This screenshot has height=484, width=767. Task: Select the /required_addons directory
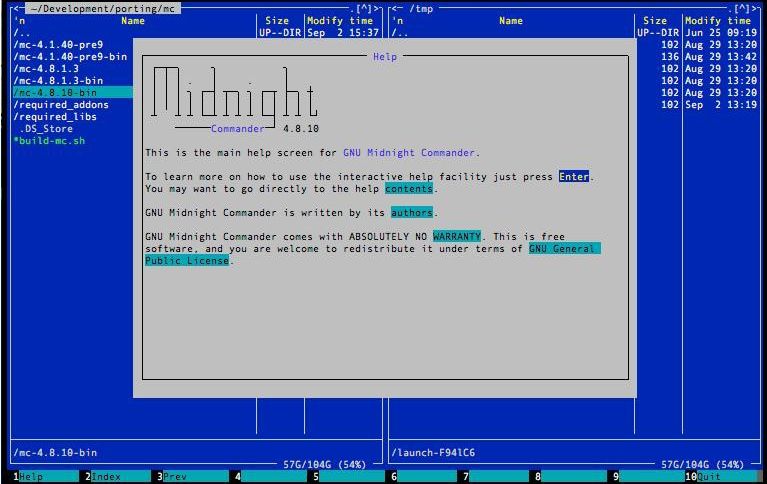click(61, 105)
